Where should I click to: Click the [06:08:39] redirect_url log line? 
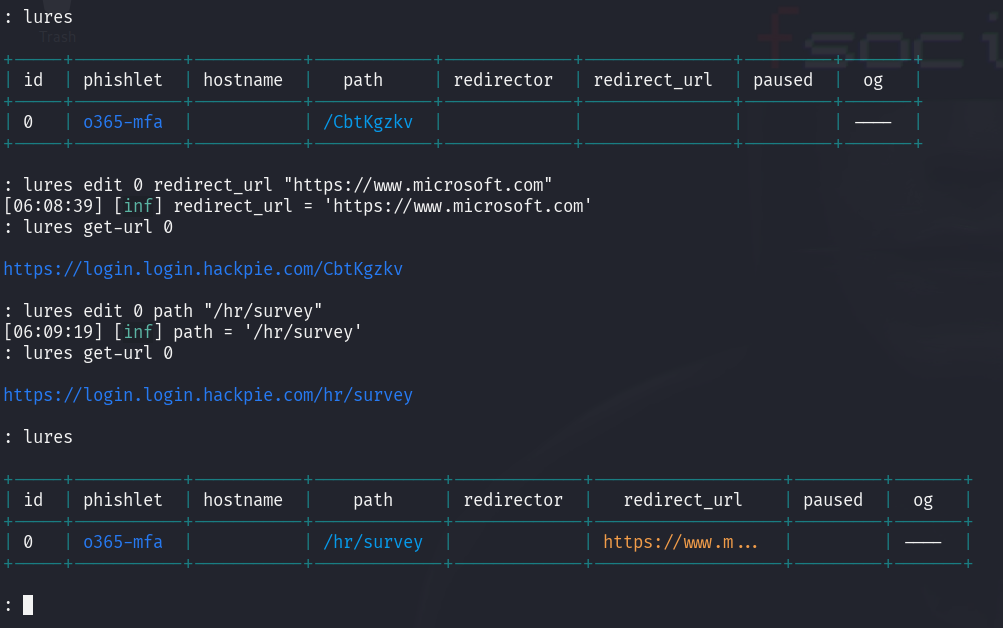[297, 206]
